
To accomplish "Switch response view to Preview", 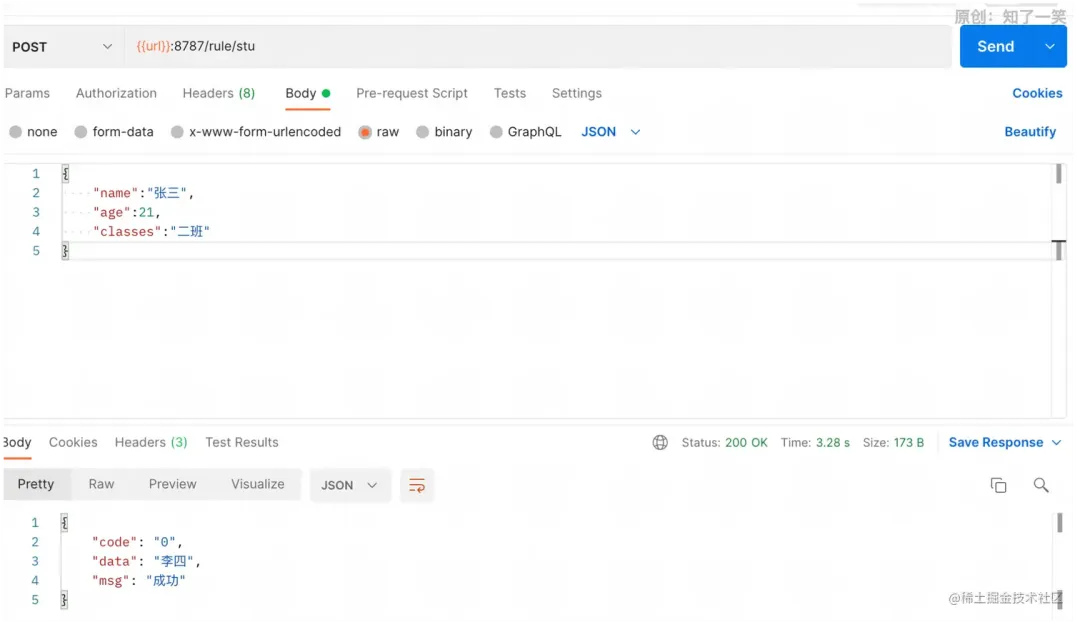I will [173, 484].
